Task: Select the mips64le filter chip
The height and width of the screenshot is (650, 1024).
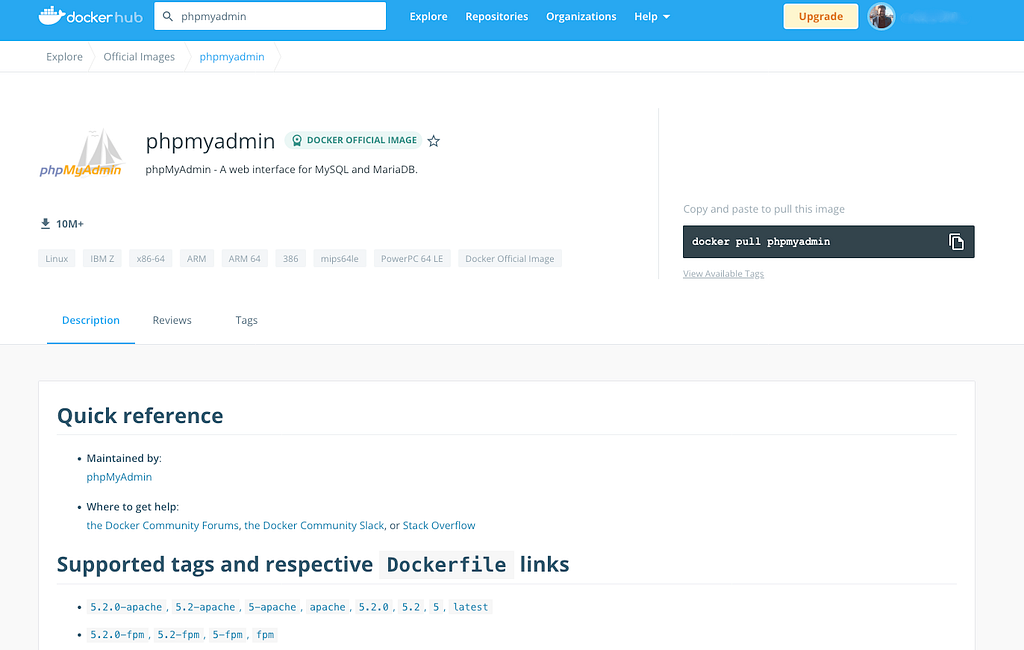Action: coord(340,259)
